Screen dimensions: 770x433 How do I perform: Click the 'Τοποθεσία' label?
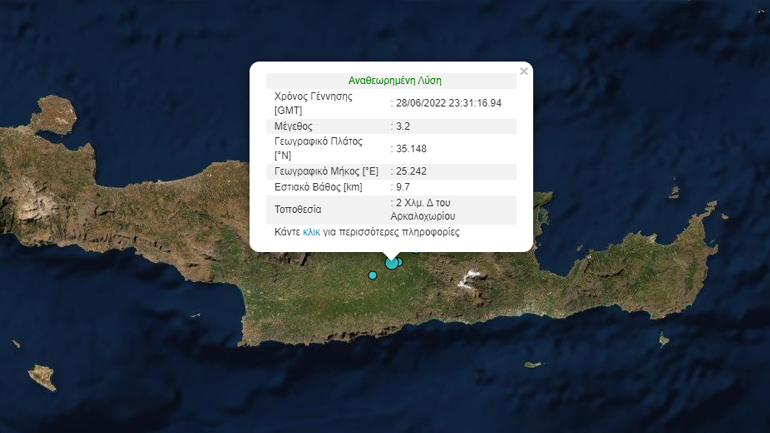[298, 210]
